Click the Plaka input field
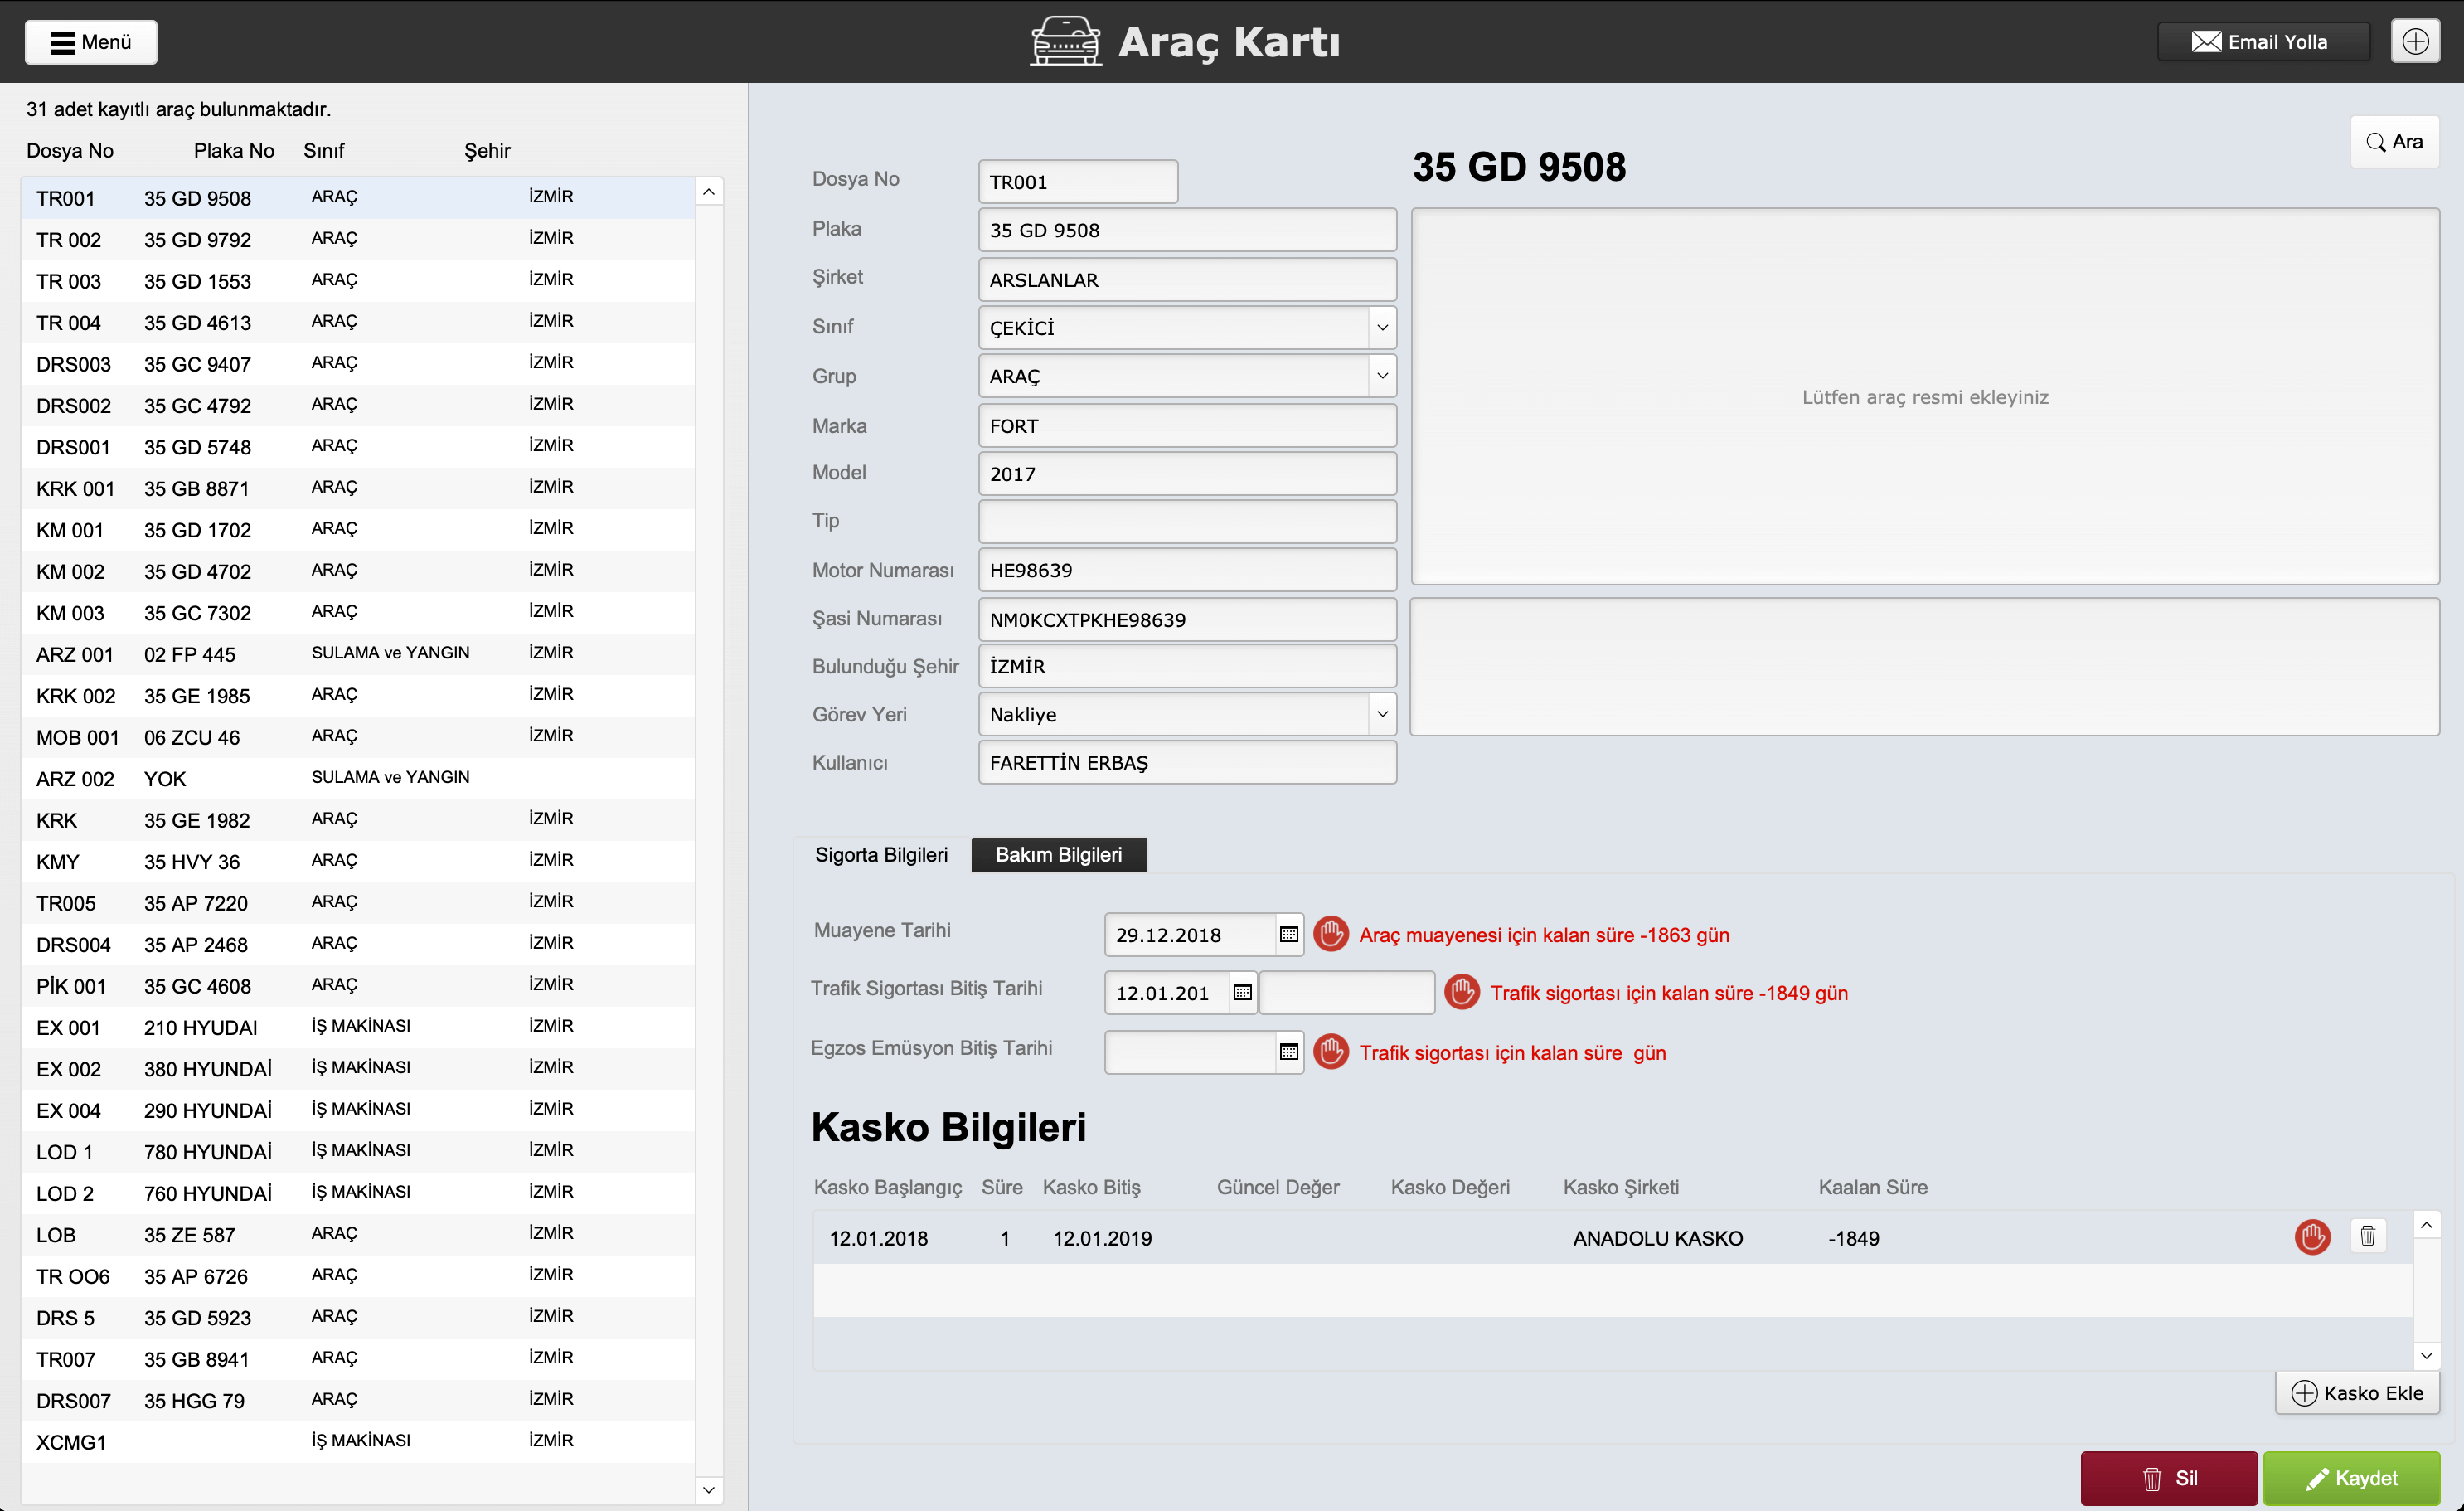 pyautogui.click(x=1187, y=230)
